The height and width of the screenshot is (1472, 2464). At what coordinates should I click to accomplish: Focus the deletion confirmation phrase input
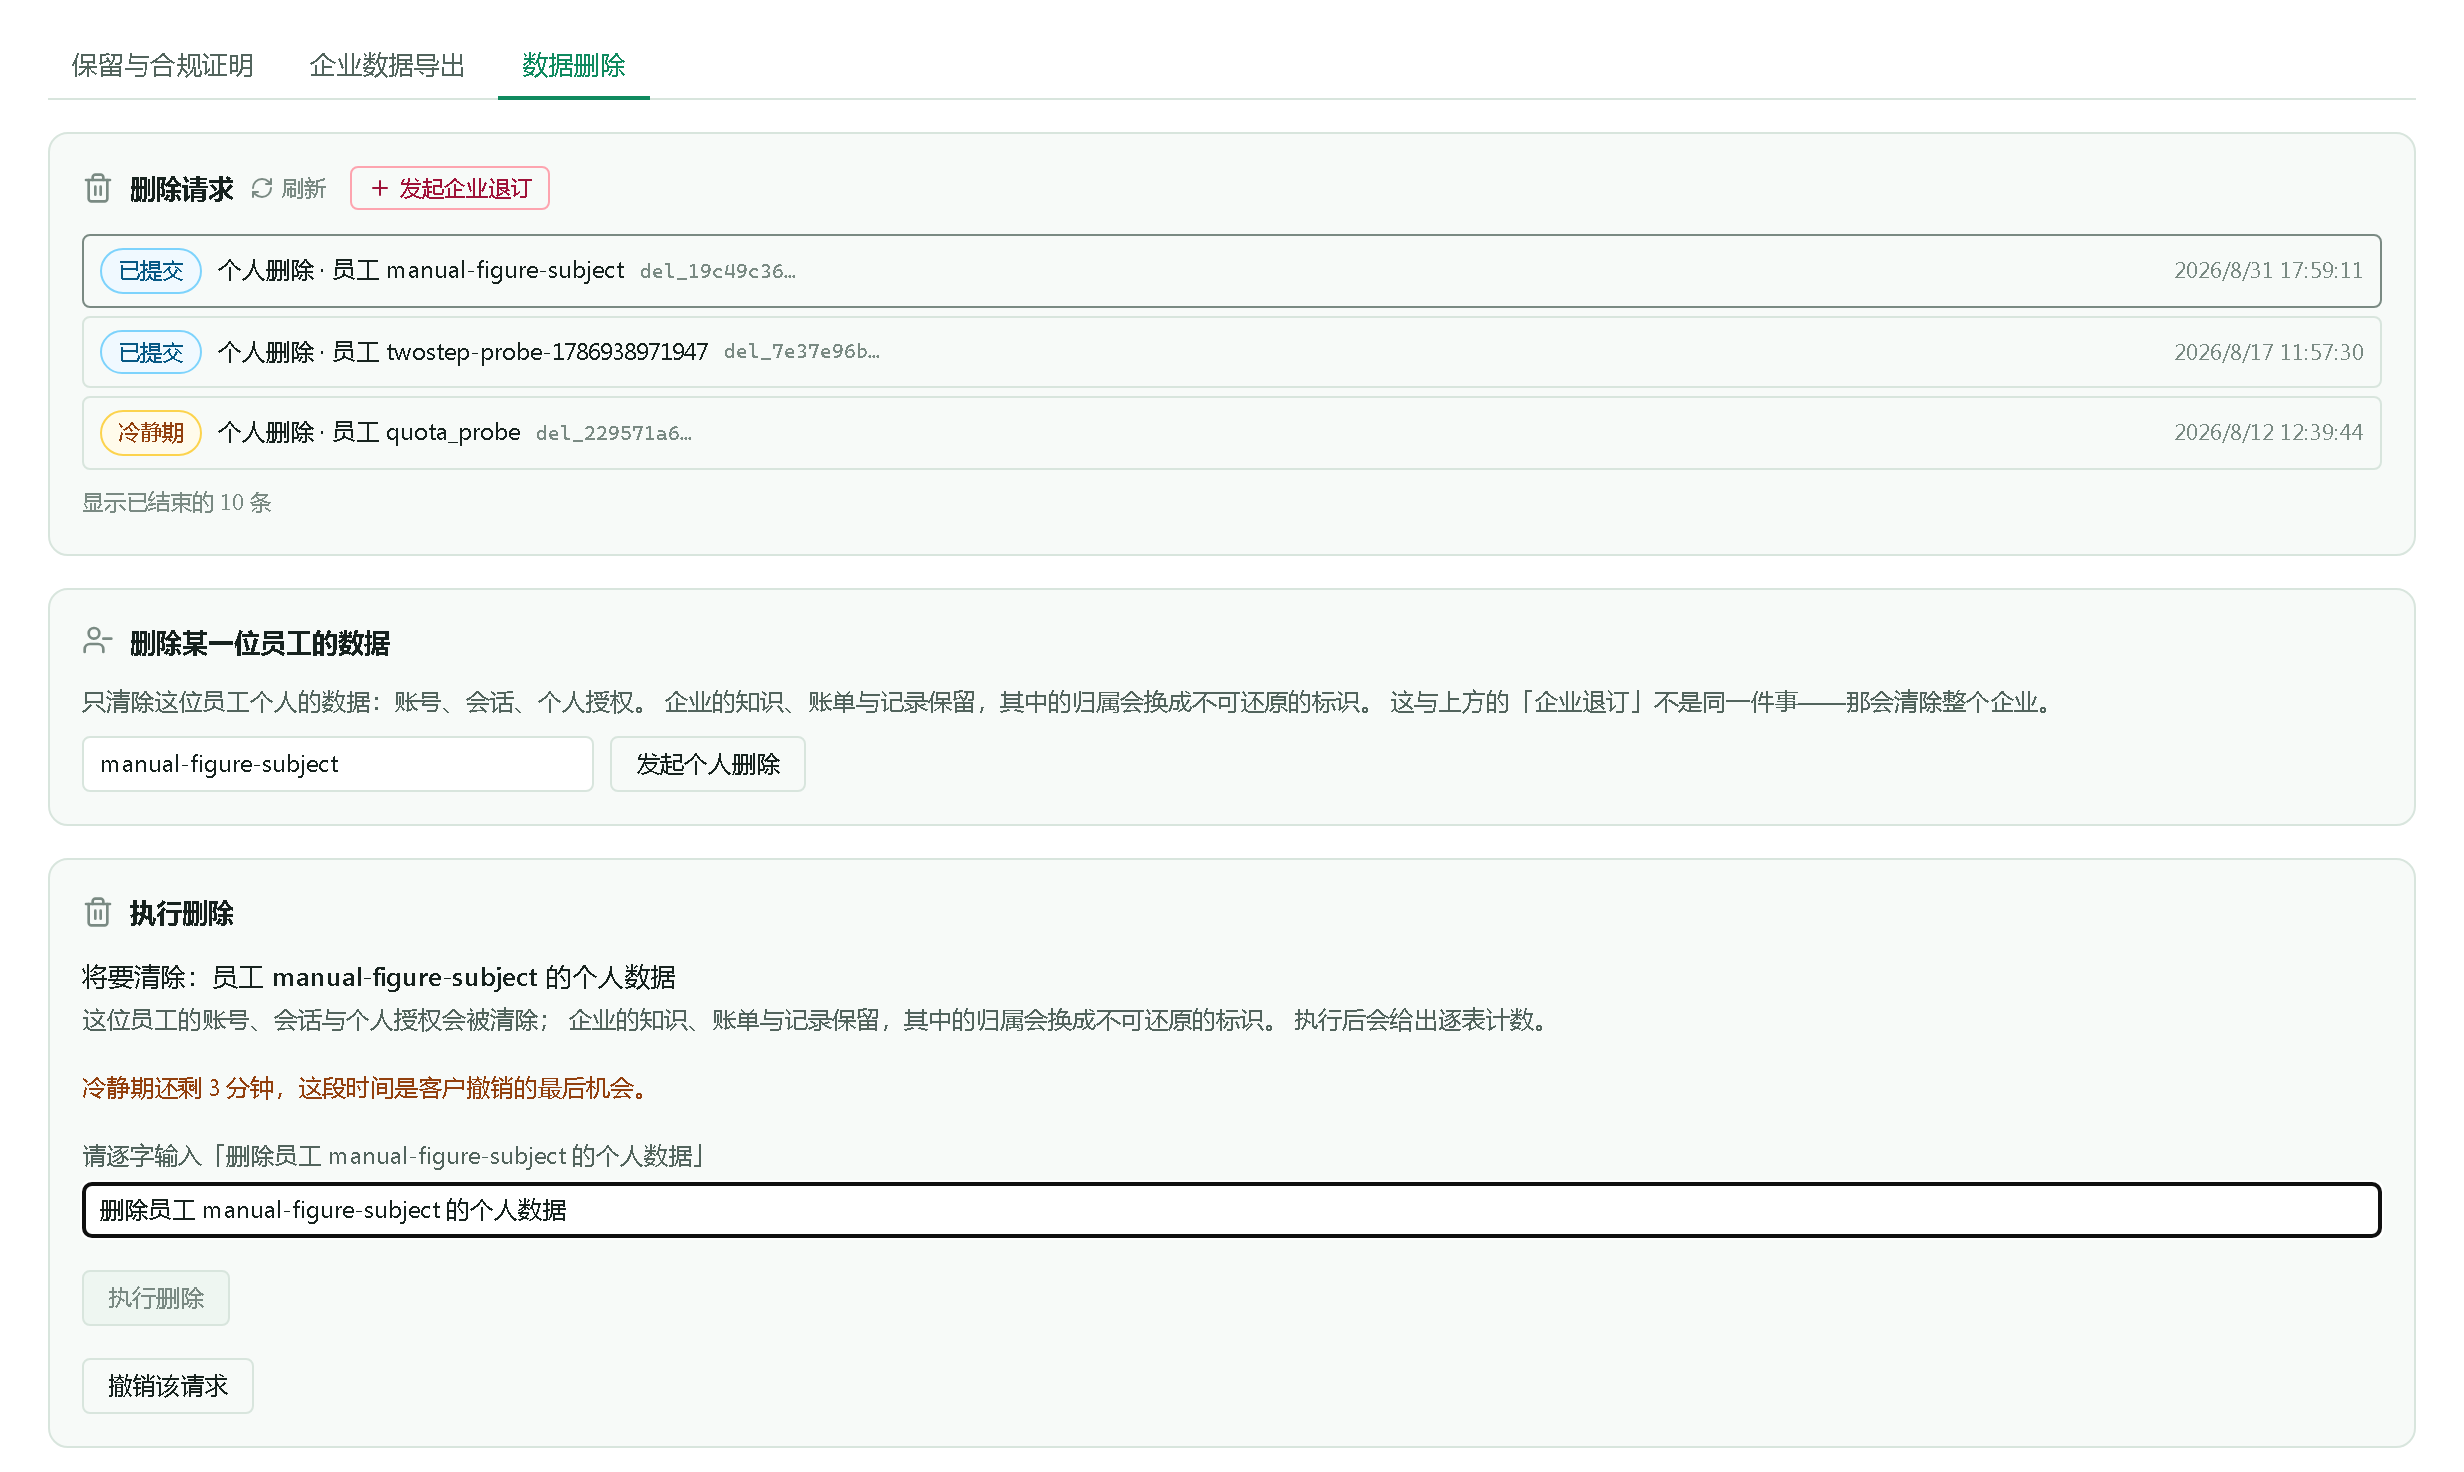1231,1210
